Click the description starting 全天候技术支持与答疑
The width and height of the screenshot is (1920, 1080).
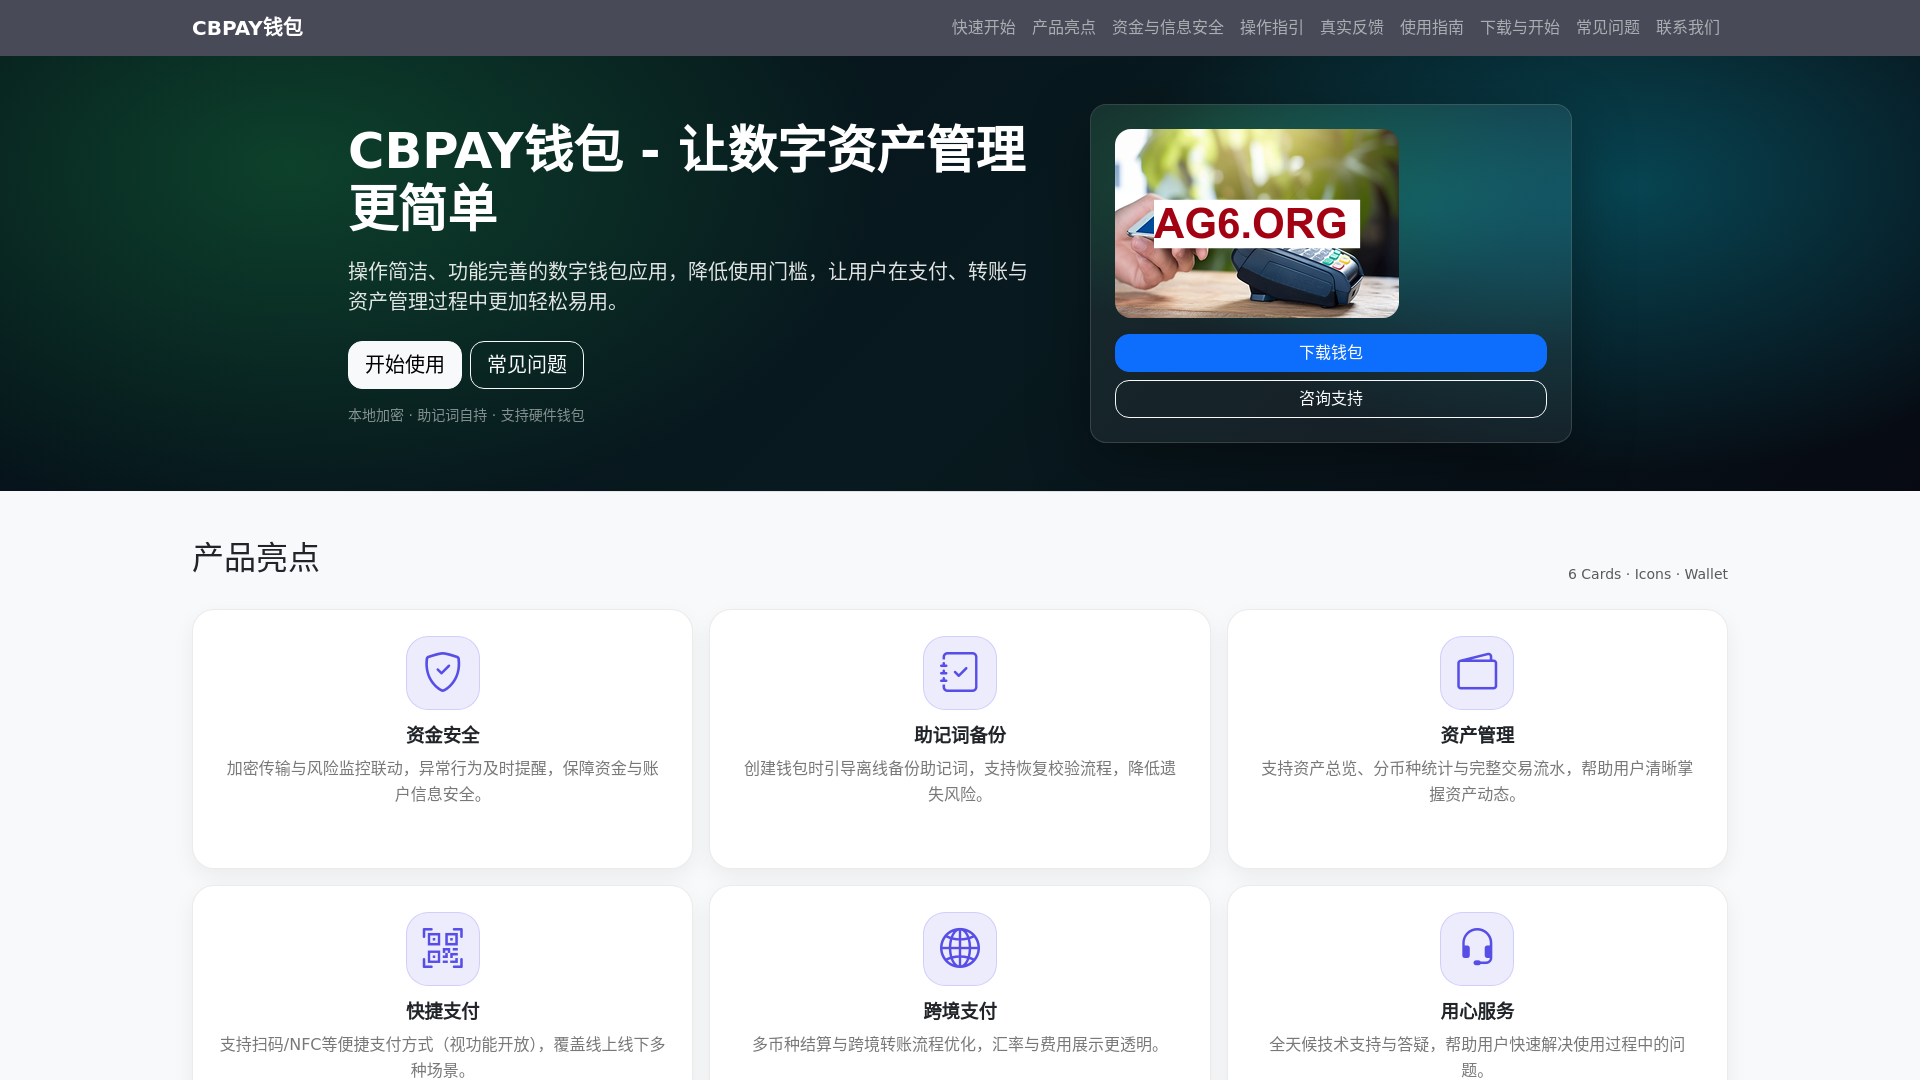tap(1477, 1057)
